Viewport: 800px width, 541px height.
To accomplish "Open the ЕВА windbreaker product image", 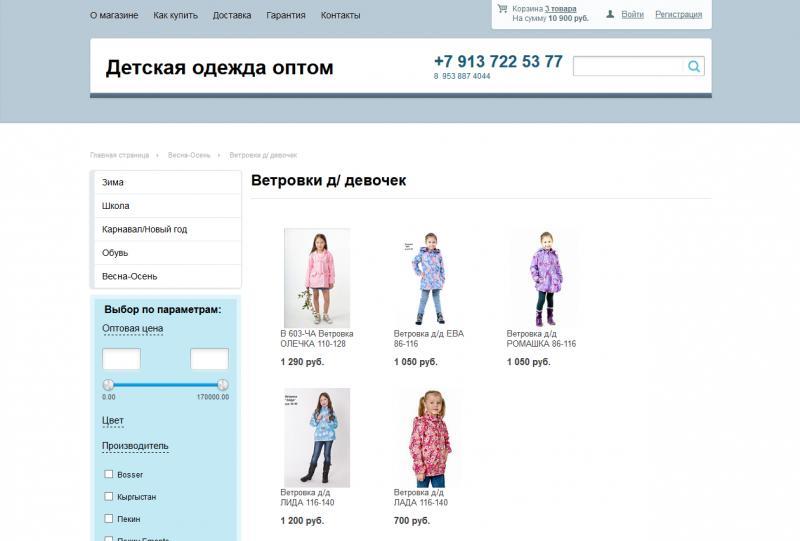I will pos(430,277).
